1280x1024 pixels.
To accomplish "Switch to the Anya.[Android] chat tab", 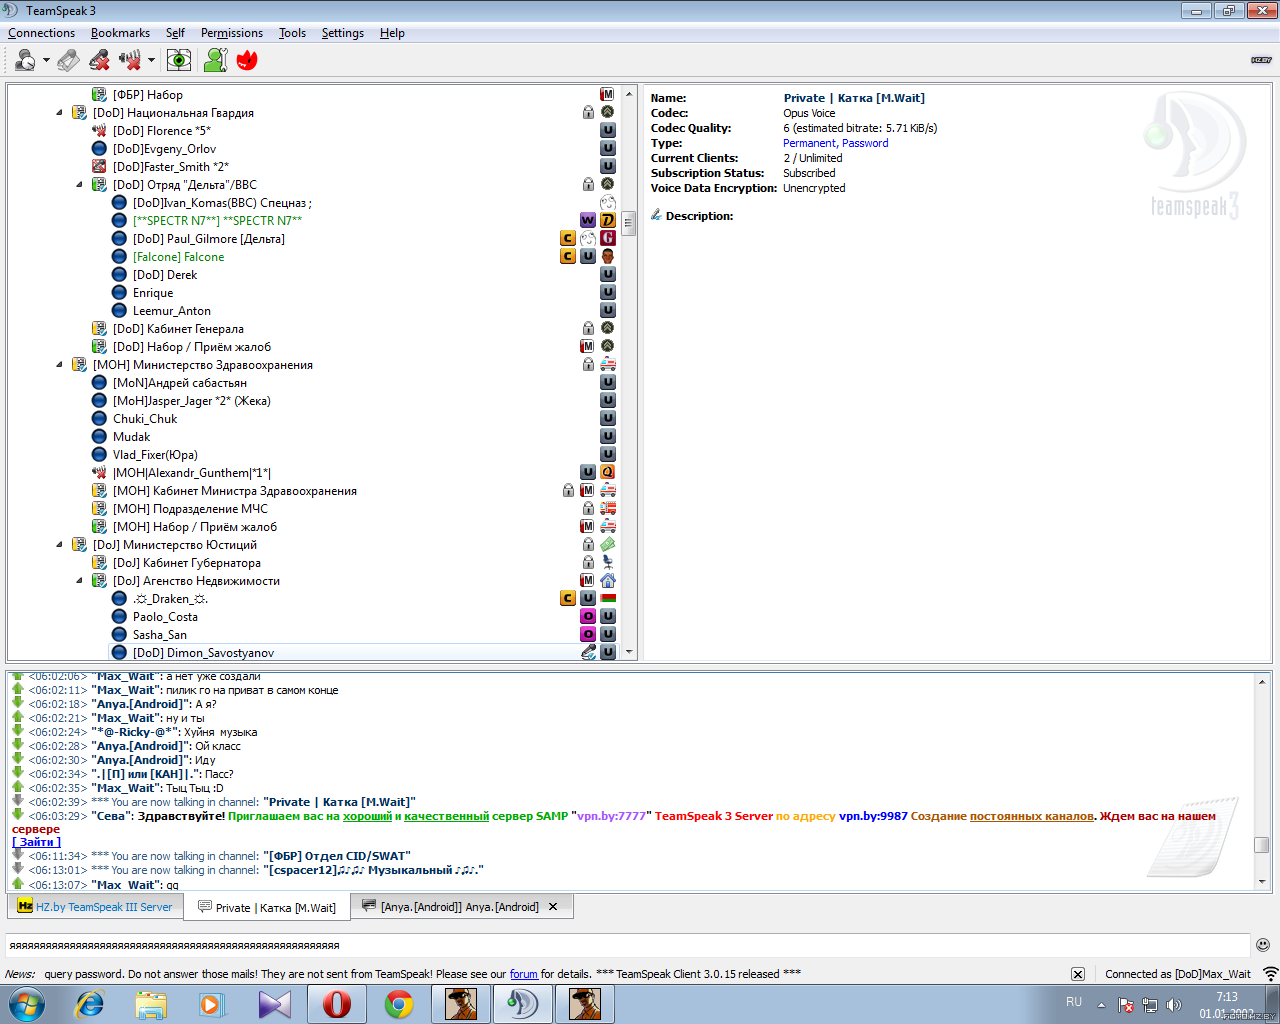I will point(459,907).
